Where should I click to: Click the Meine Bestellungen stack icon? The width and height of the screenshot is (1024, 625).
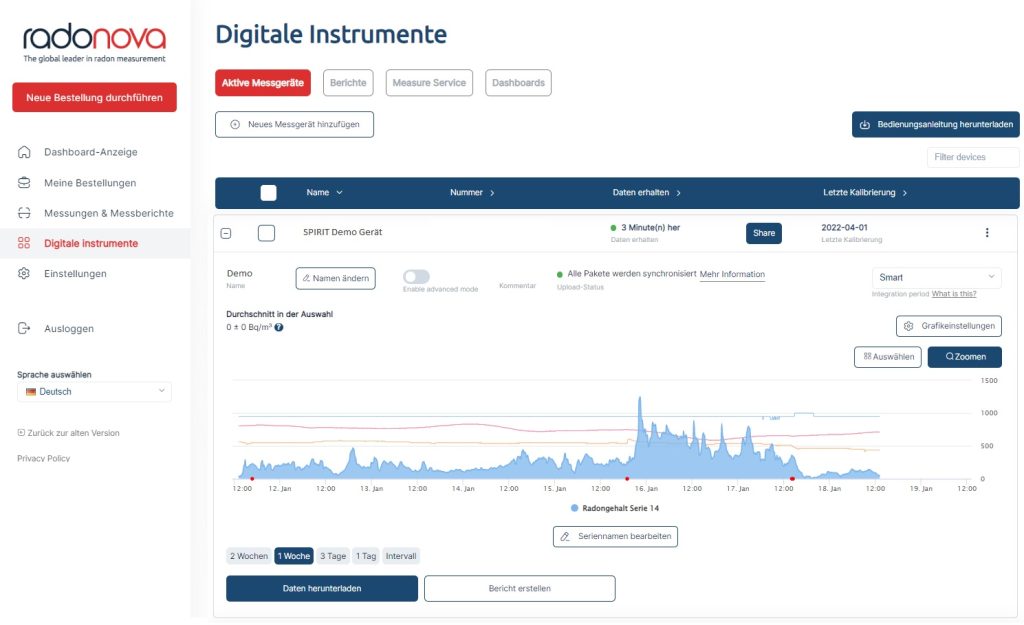click(x=24, y=183)
